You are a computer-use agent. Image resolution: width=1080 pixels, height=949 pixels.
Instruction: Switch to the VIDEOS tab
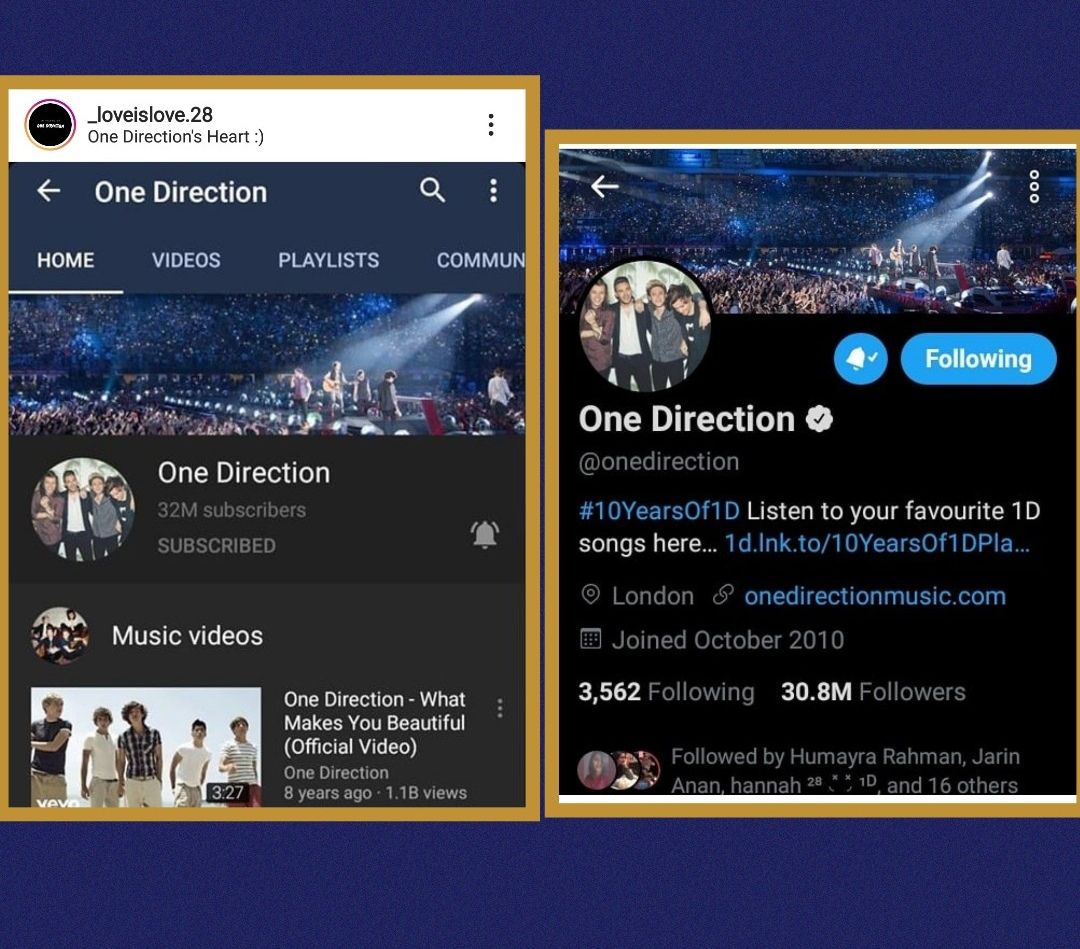point(186,260)
